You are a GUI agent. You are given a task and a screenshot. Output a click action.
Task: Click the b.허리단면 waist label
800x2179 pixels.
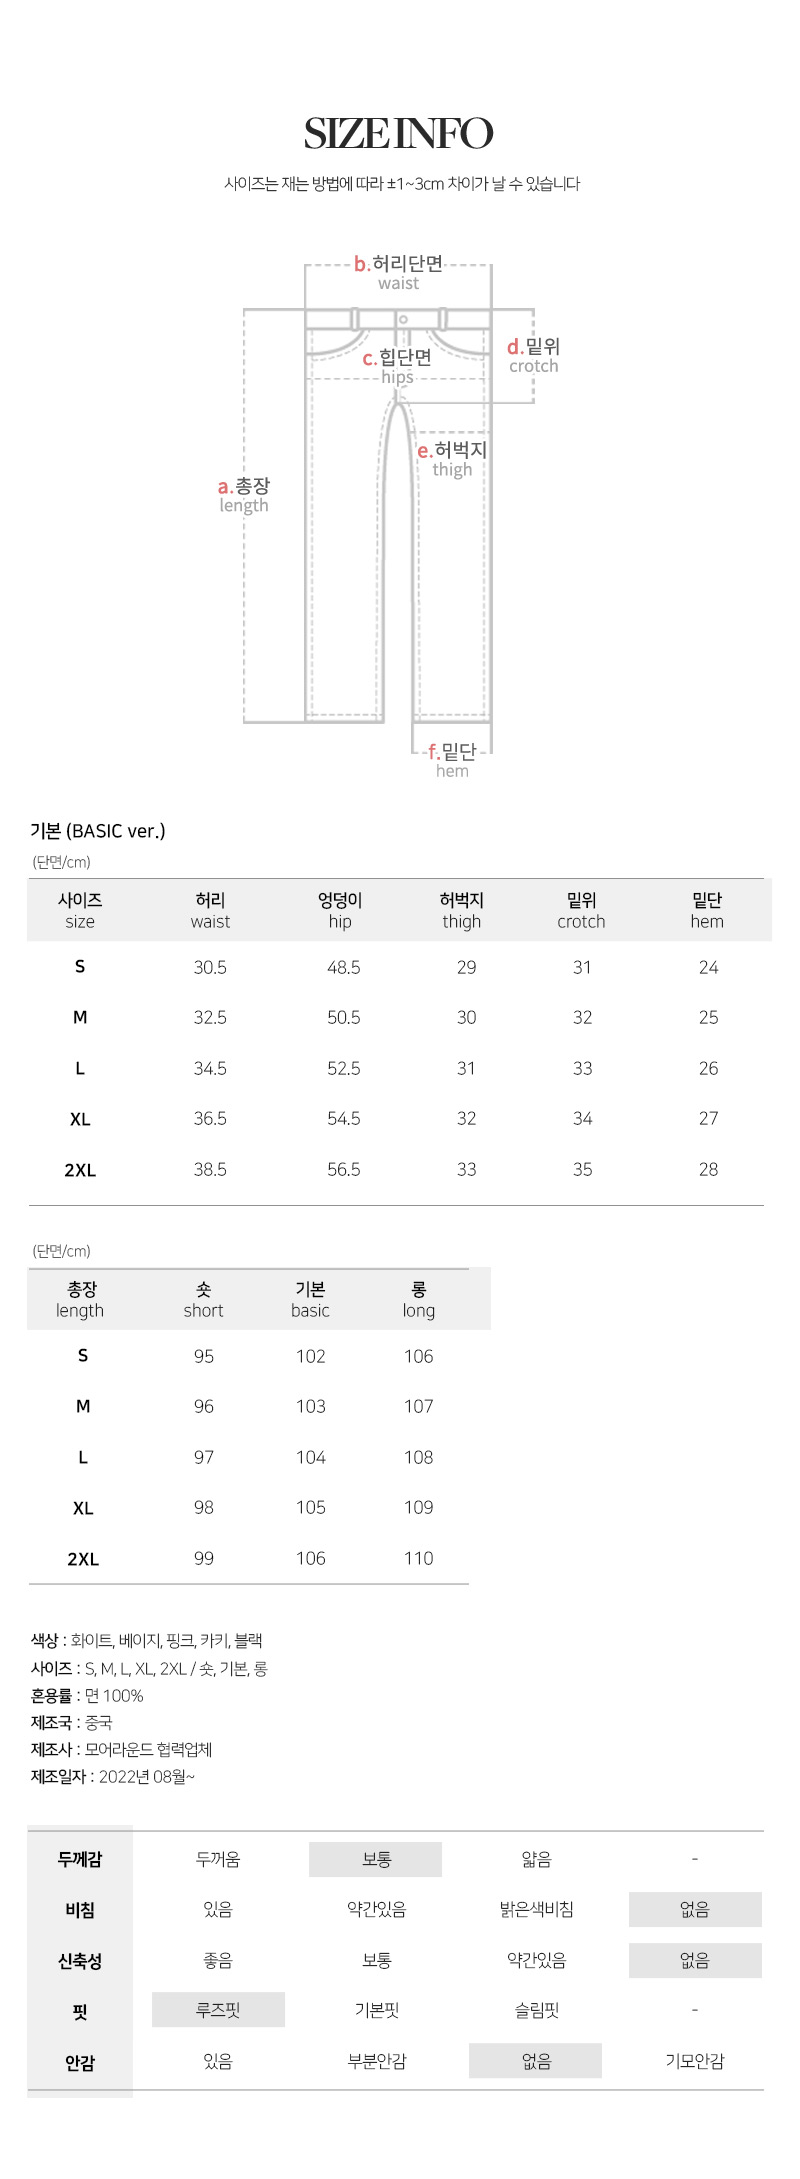(x=398, y=273)
